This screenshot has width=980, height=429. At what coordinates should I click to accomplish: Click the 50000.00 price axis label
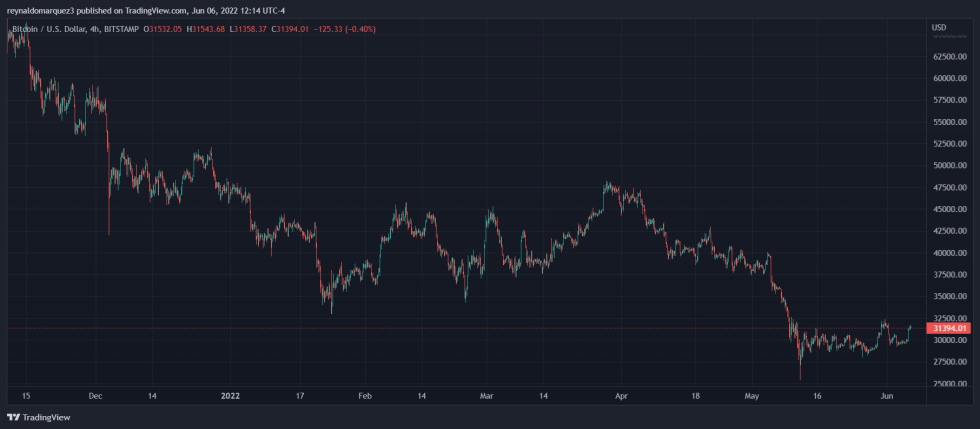tap(948, 166)
